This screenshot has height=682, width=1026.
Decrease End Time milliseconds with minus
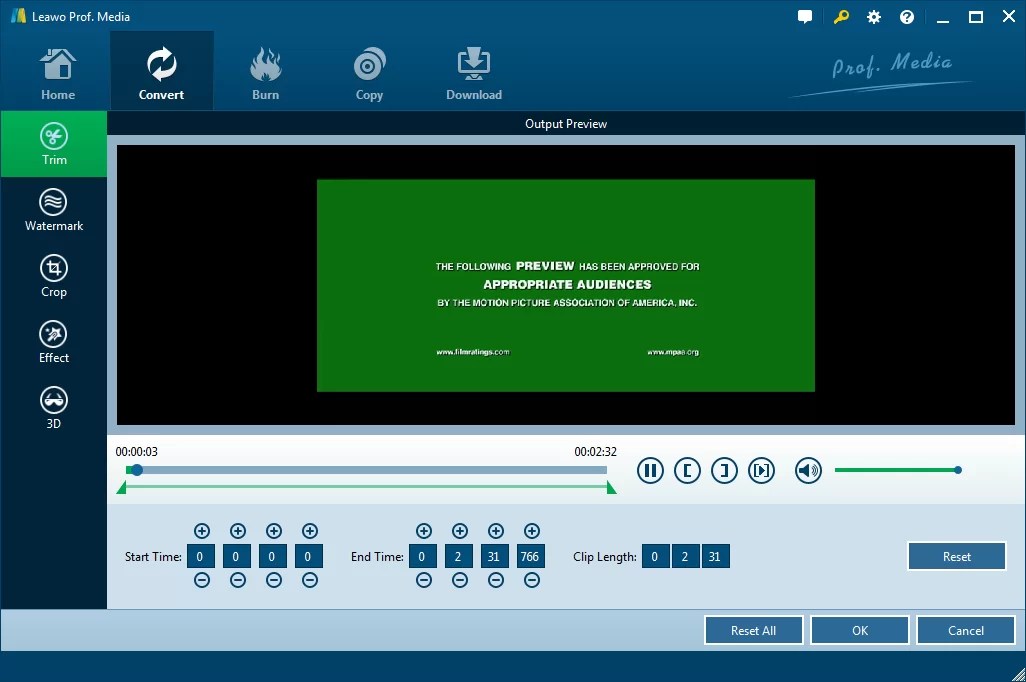pos(531,580)
